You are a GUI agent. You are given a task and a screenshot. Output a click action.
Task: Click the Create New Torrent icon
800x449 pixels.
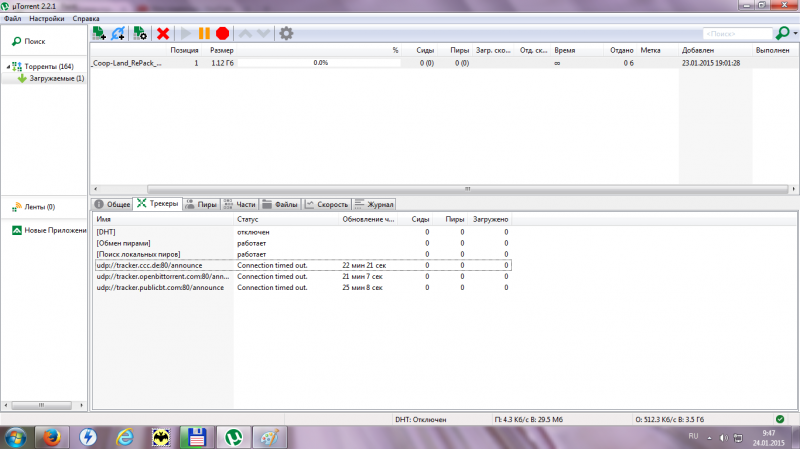tap(140, 34)
